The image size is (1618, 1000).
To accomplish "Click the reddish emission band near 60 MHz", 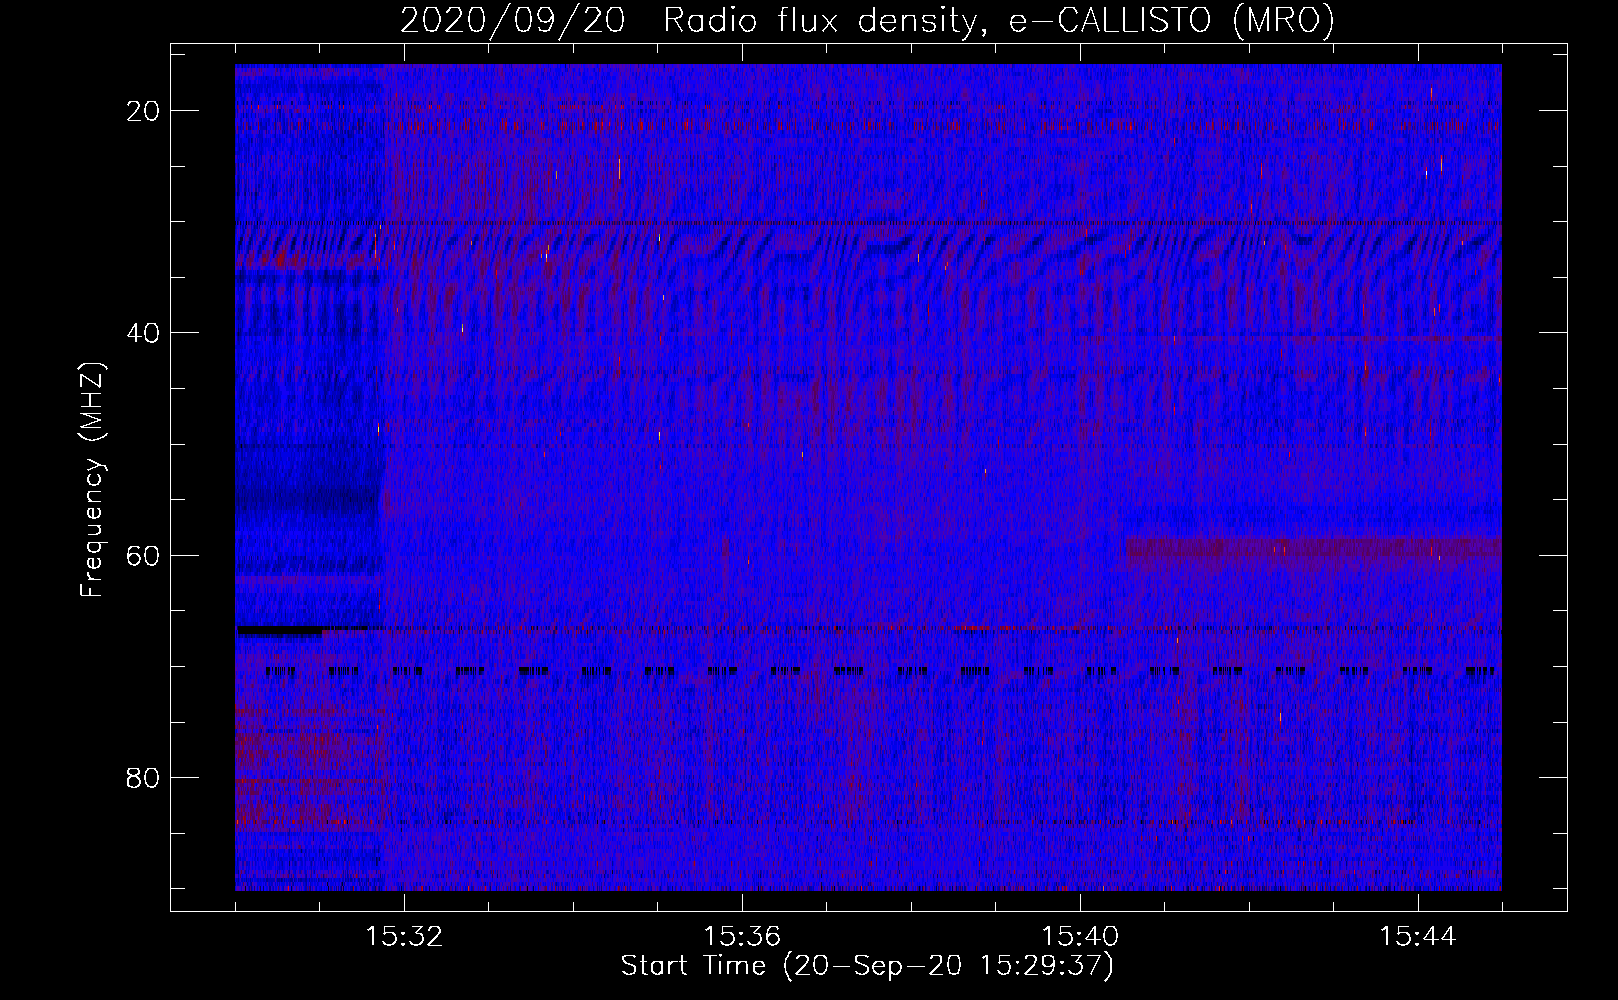I will [1313, 552].
